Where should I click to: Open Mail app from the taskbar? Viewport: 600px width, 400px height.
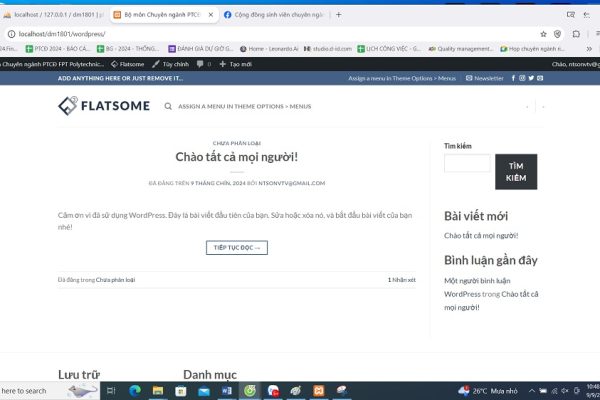(204, 391)
